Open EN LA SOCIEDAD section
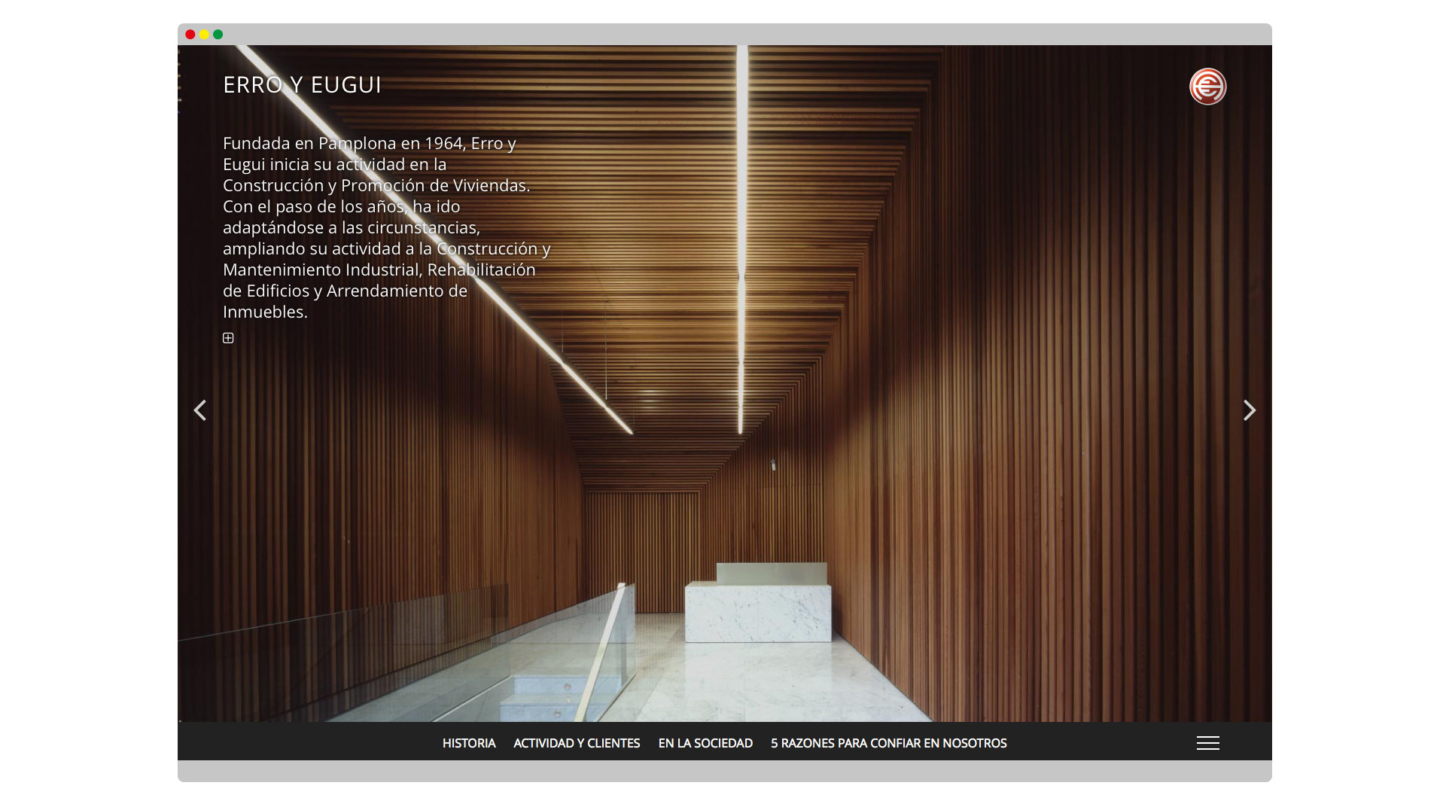Viewport: 1440px width, 810px height. 705,743
